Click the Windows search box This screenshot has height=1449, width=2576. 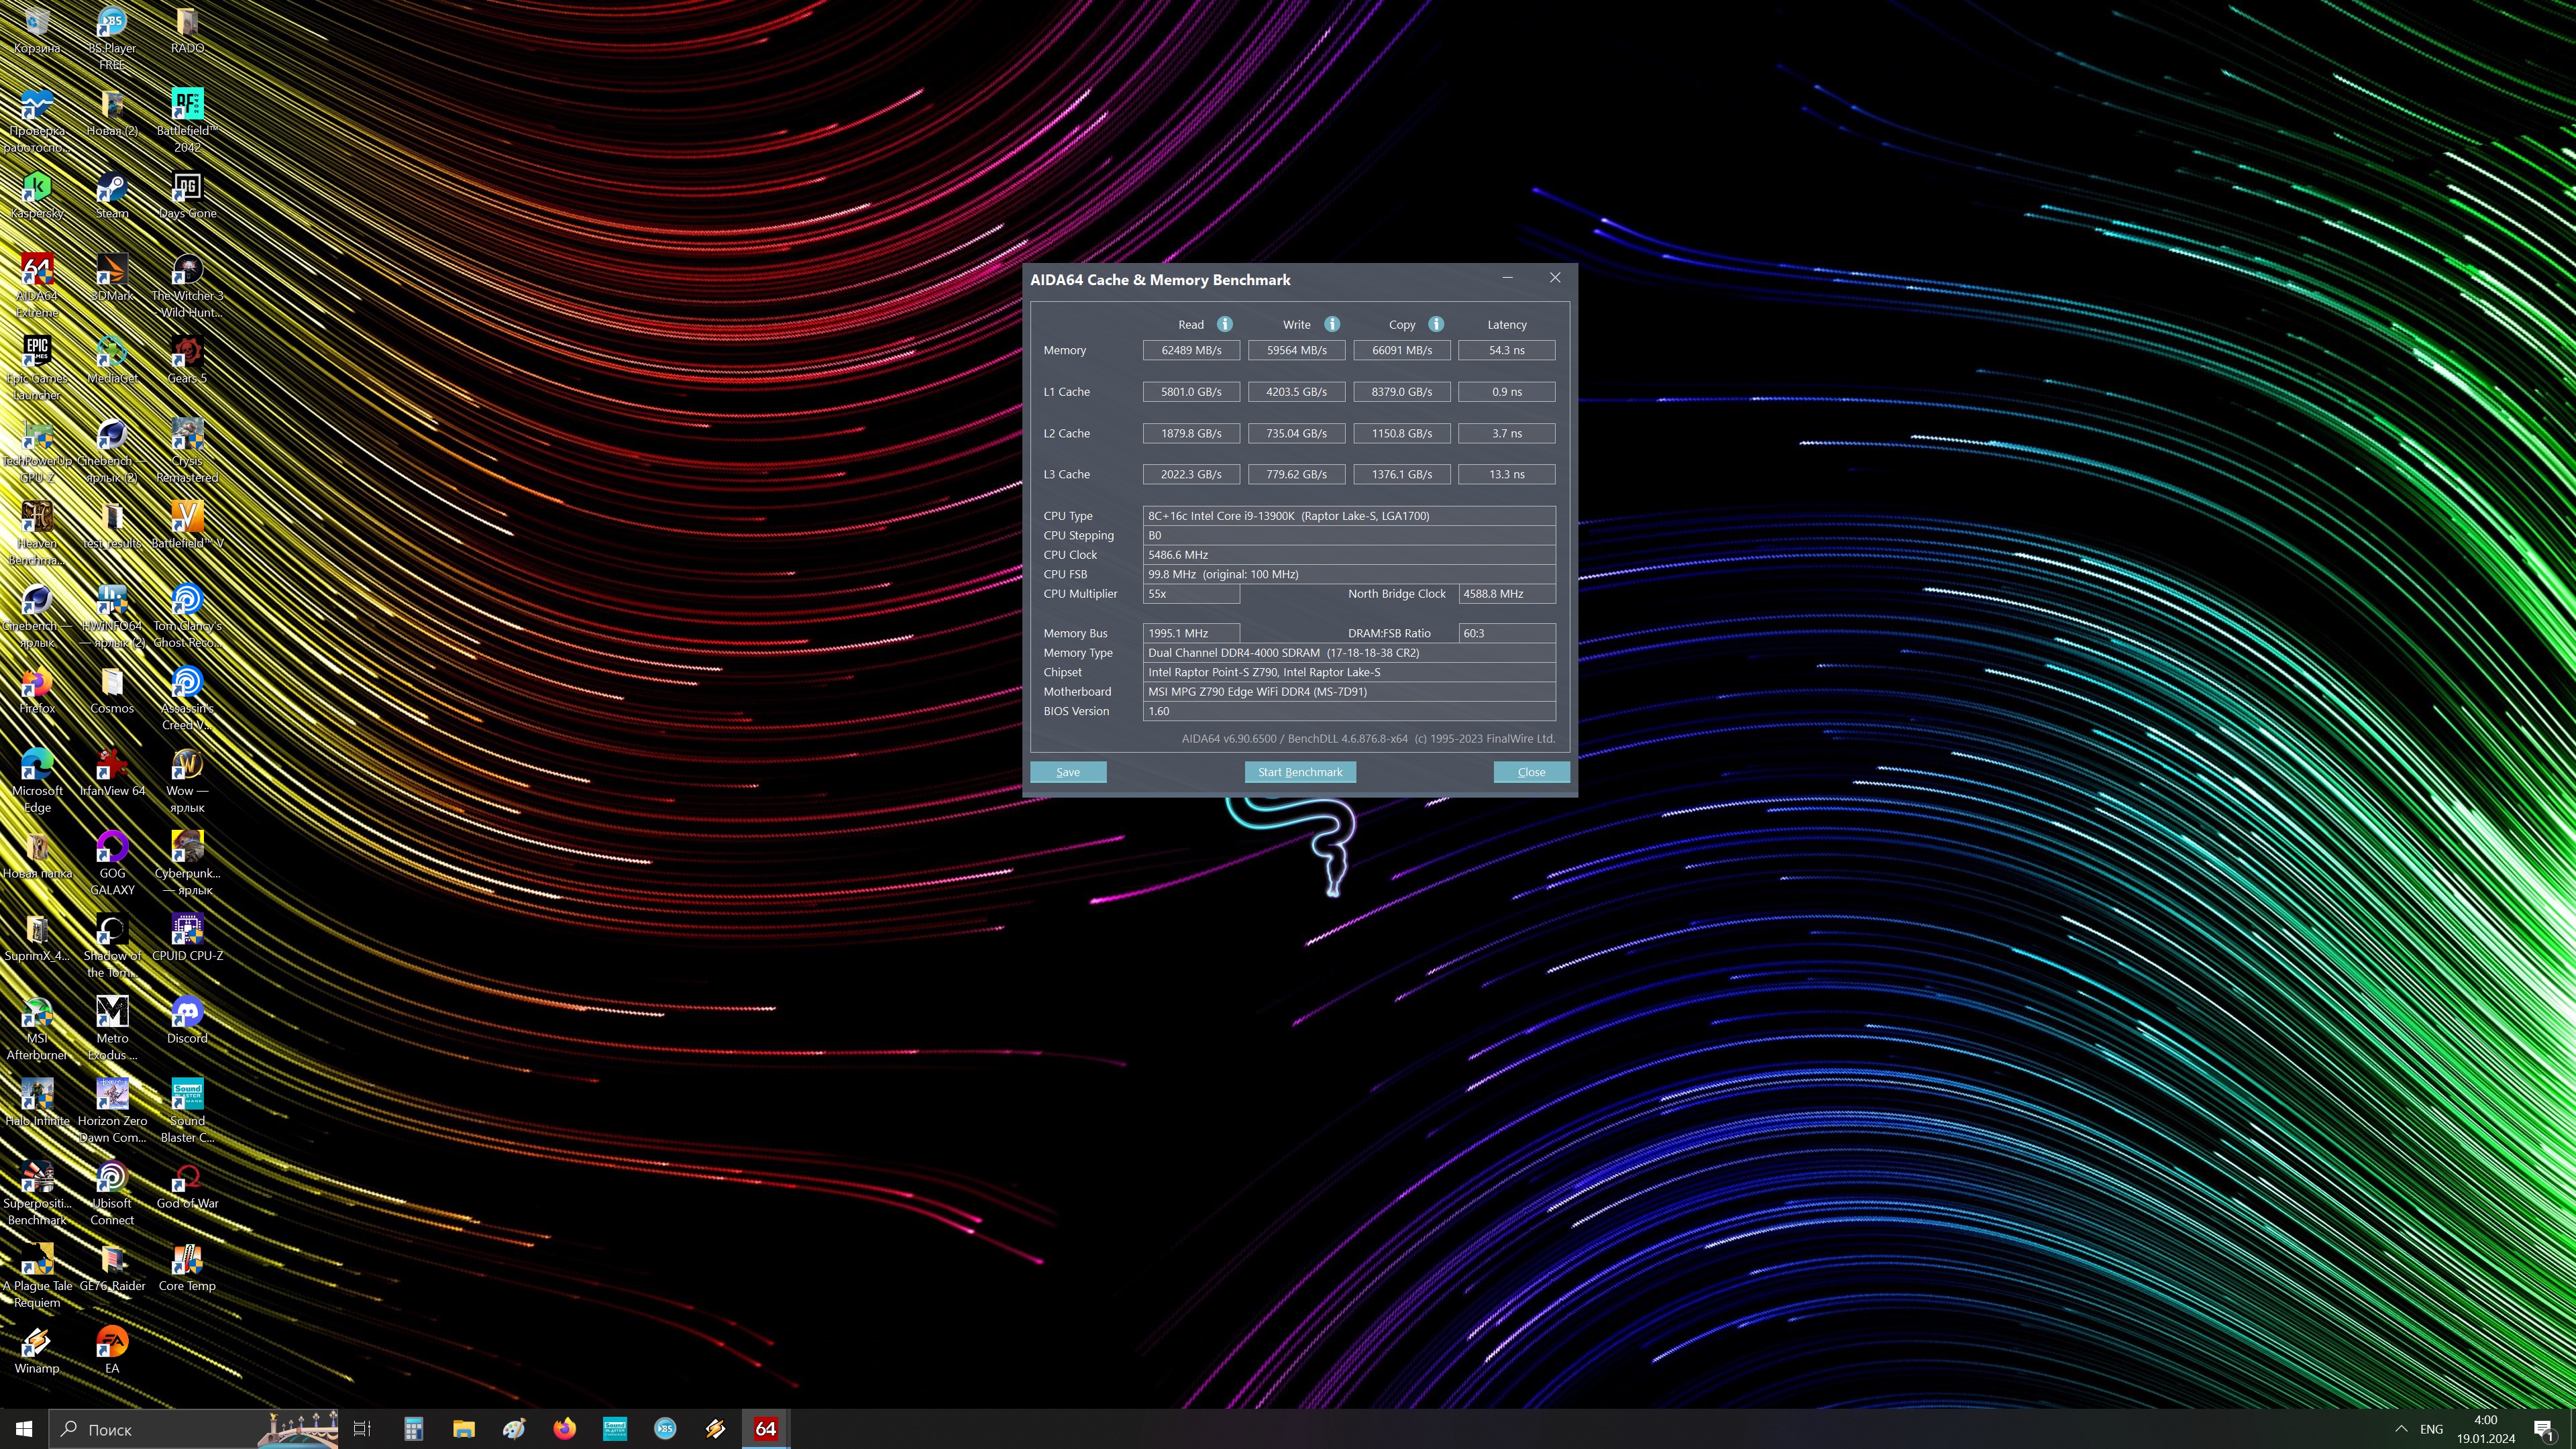pos(160,1429)
